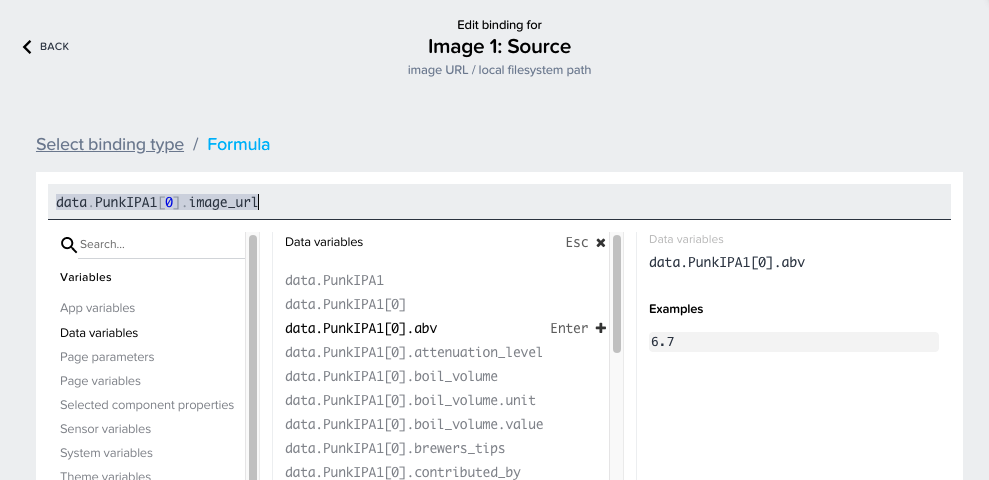This screenshot has width=989, height=480.
Task: Open Page variables category
Action: click(100, 381)
